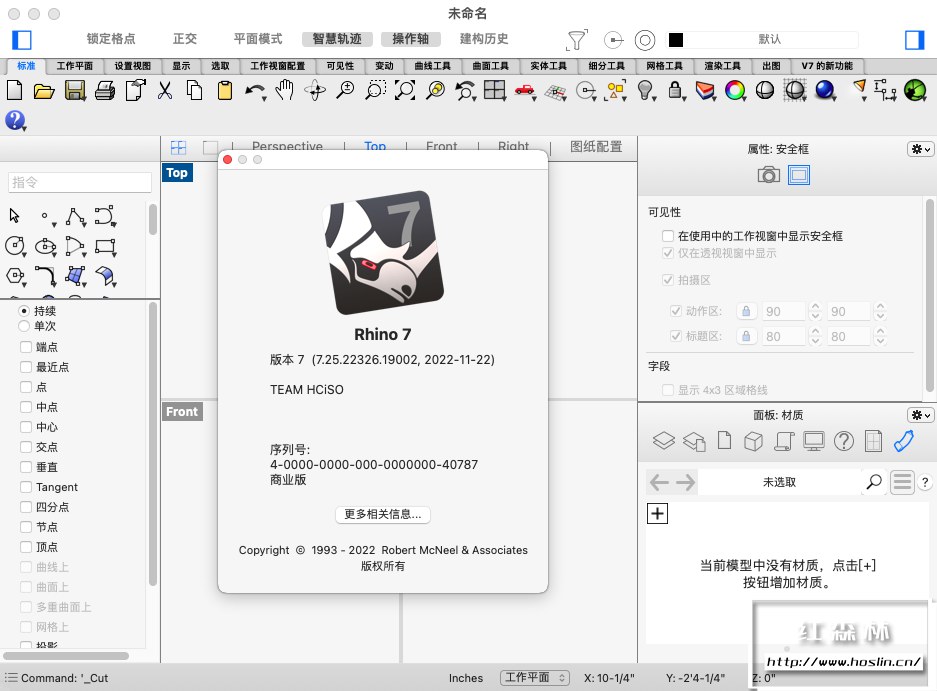Viewport: 937px width, 691px height.
Task: Click the Materials paintbrush icon
Action: tap(904, 441)
